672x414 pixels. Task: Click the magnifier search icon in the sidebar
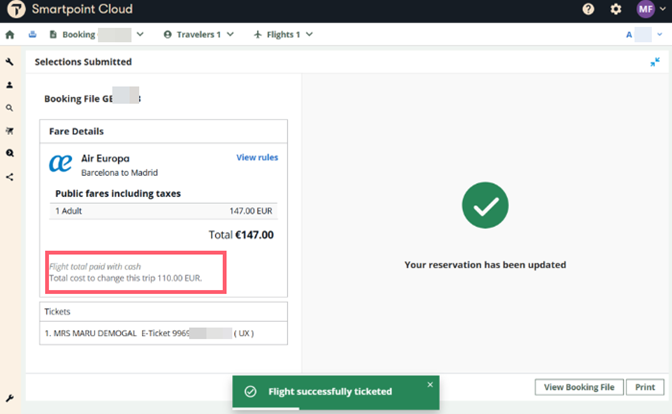pyautogui.click(x=10, y=108)
